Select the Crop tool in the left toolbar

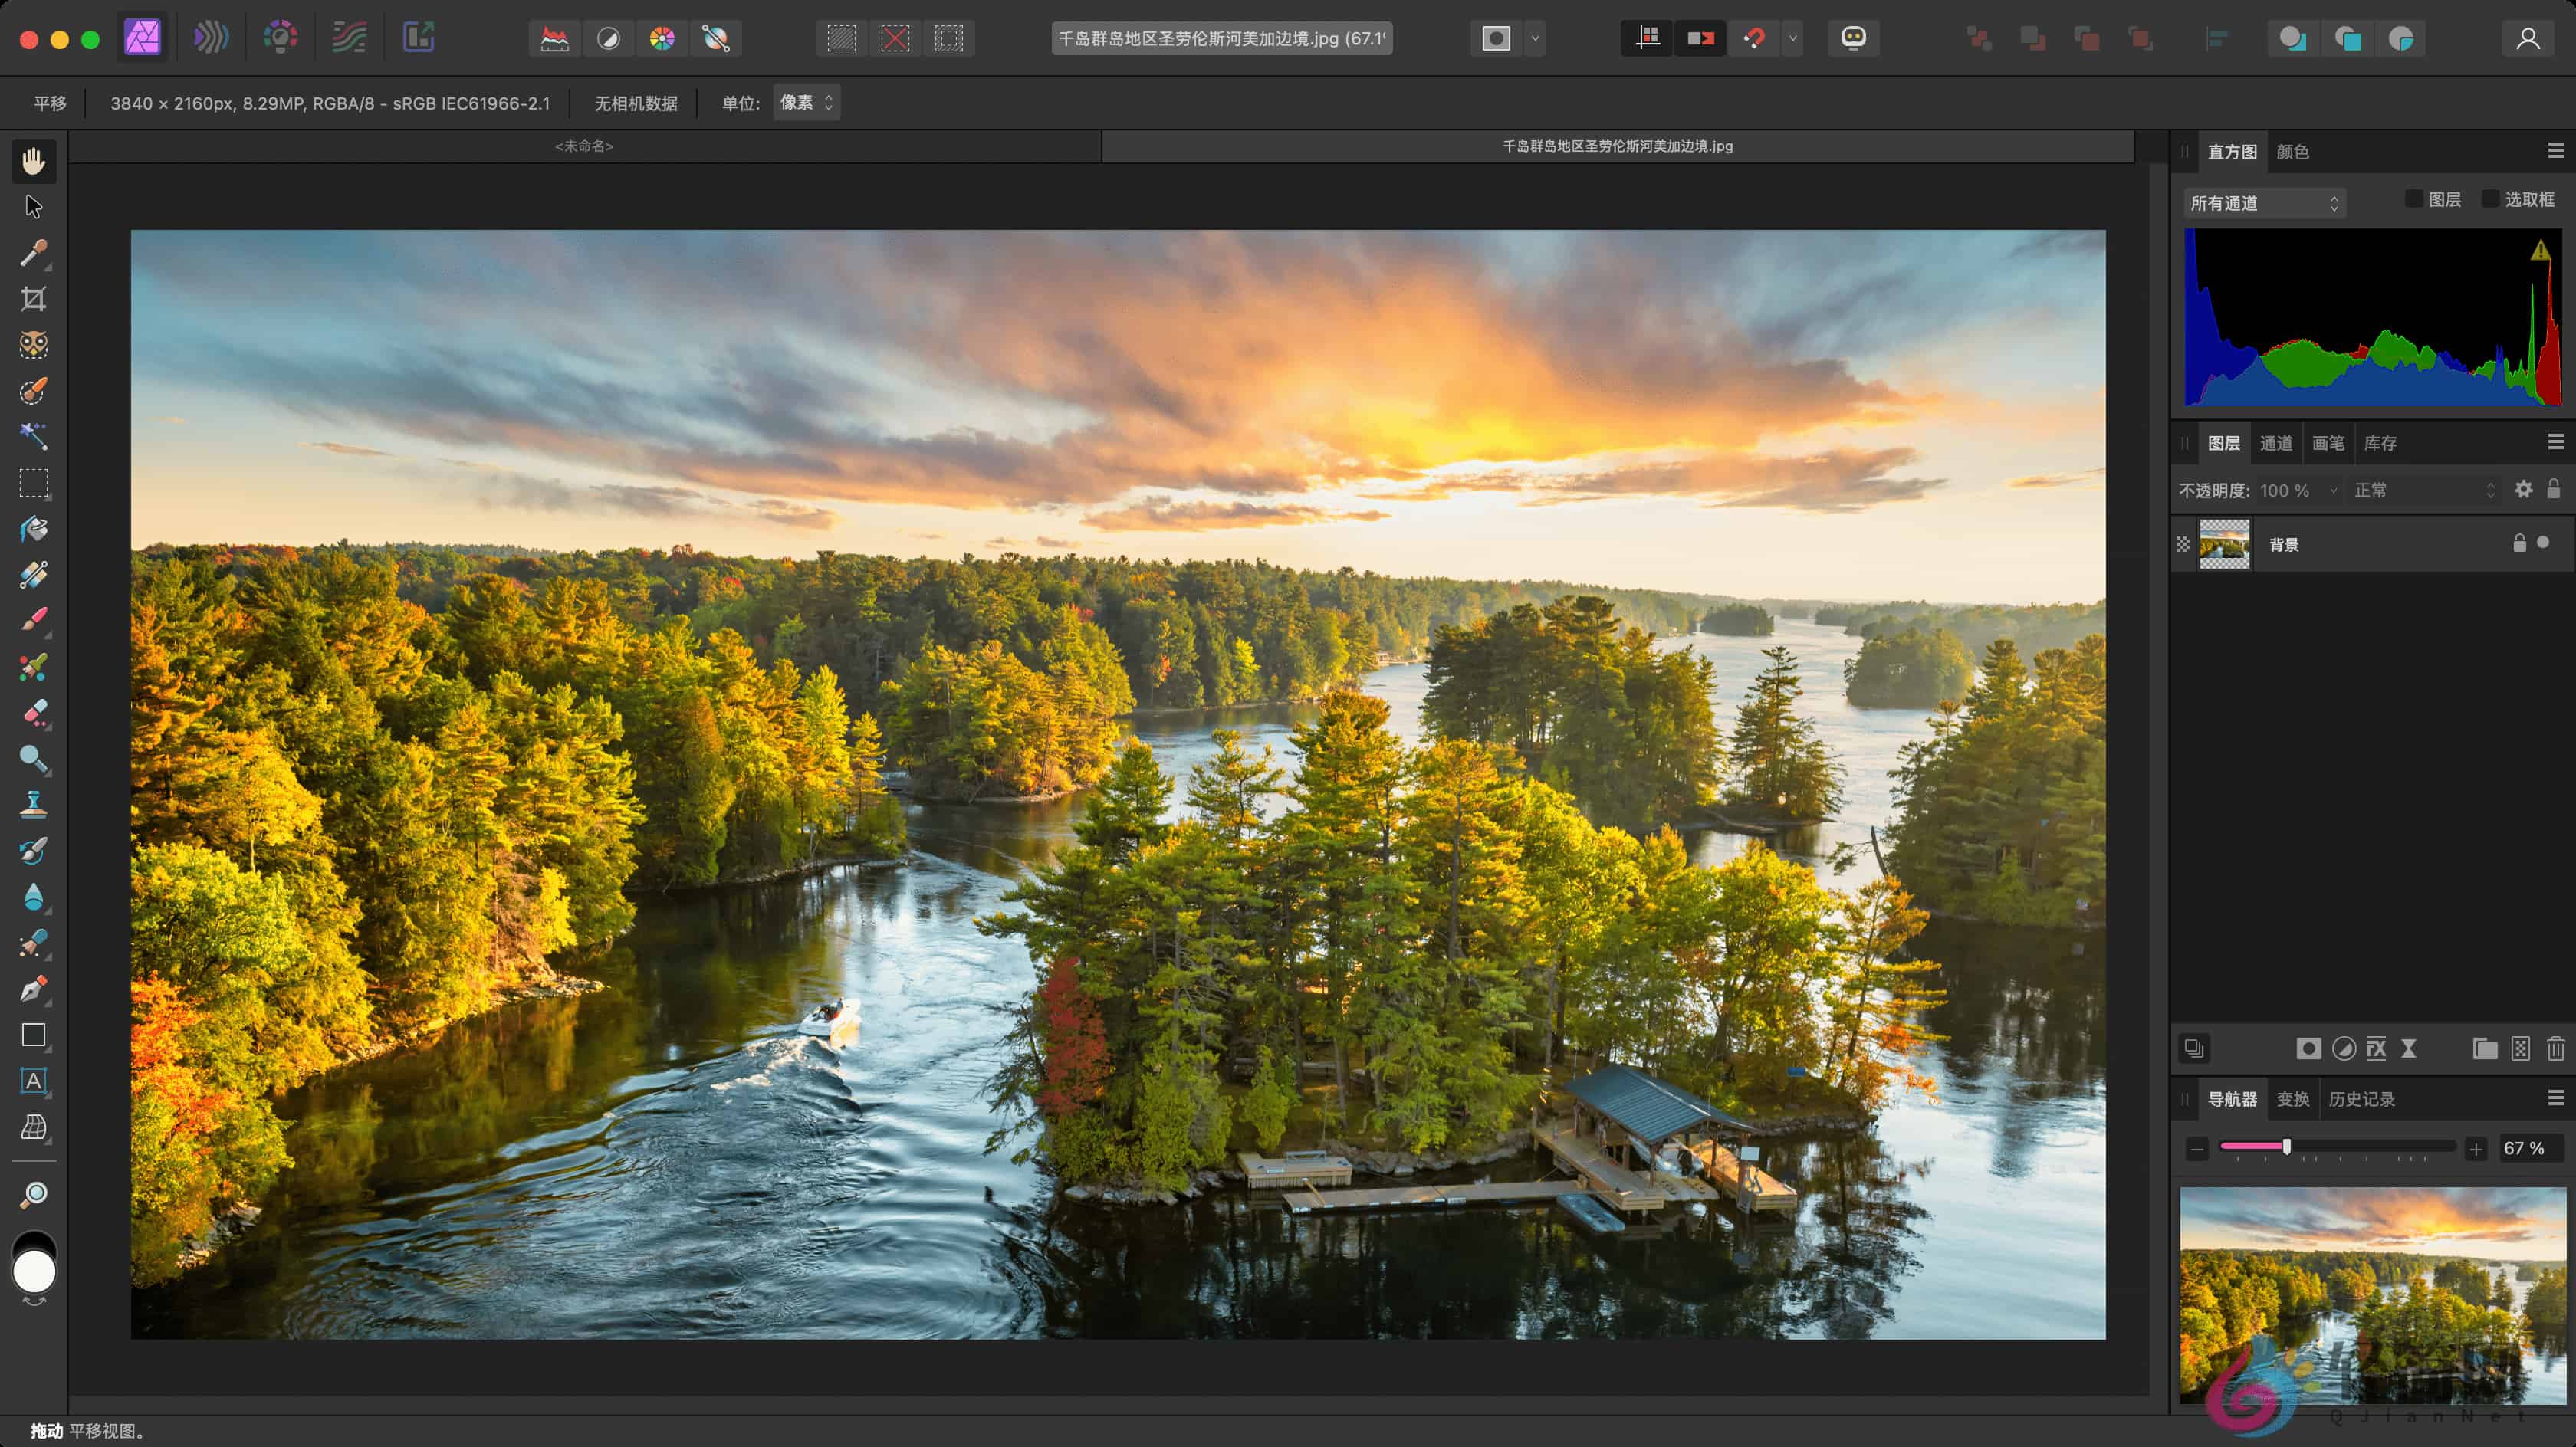(33, 297)
